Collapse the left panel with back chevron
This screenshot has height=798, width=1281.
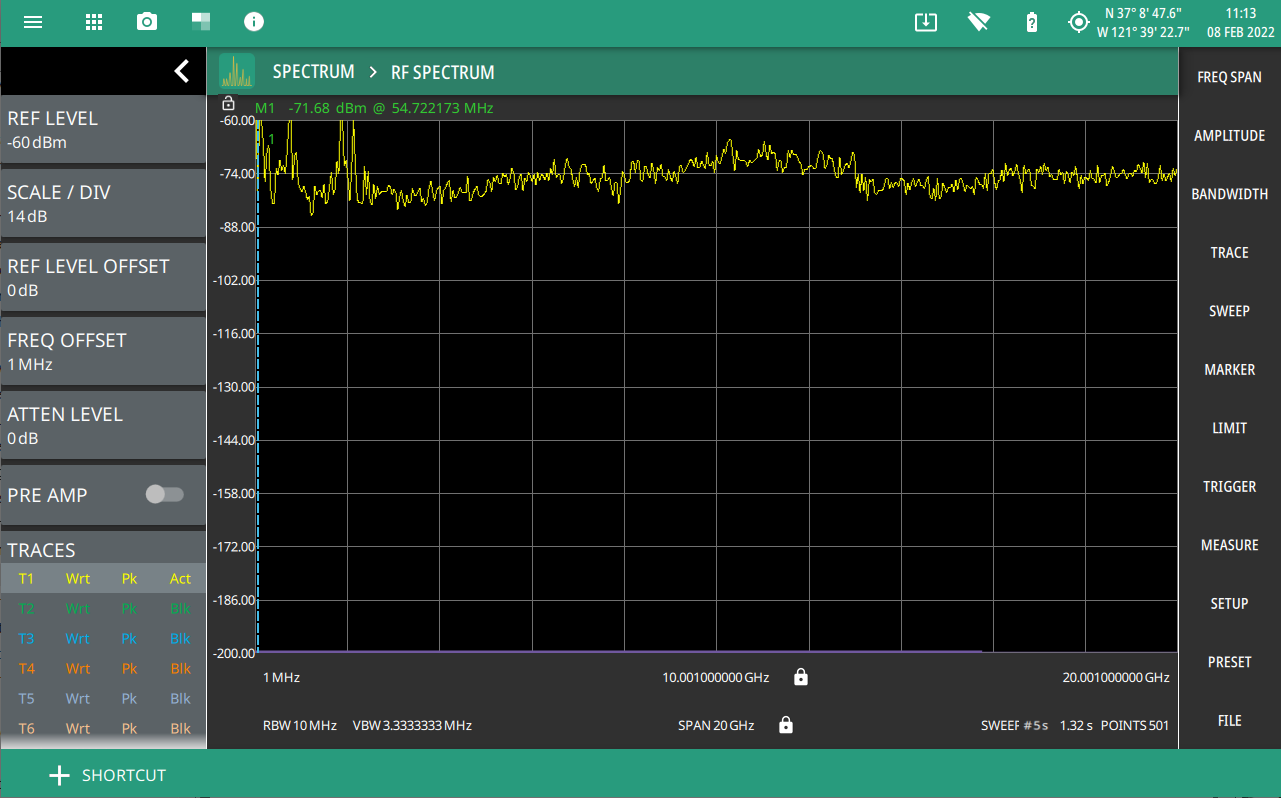(x=181, y=71)
